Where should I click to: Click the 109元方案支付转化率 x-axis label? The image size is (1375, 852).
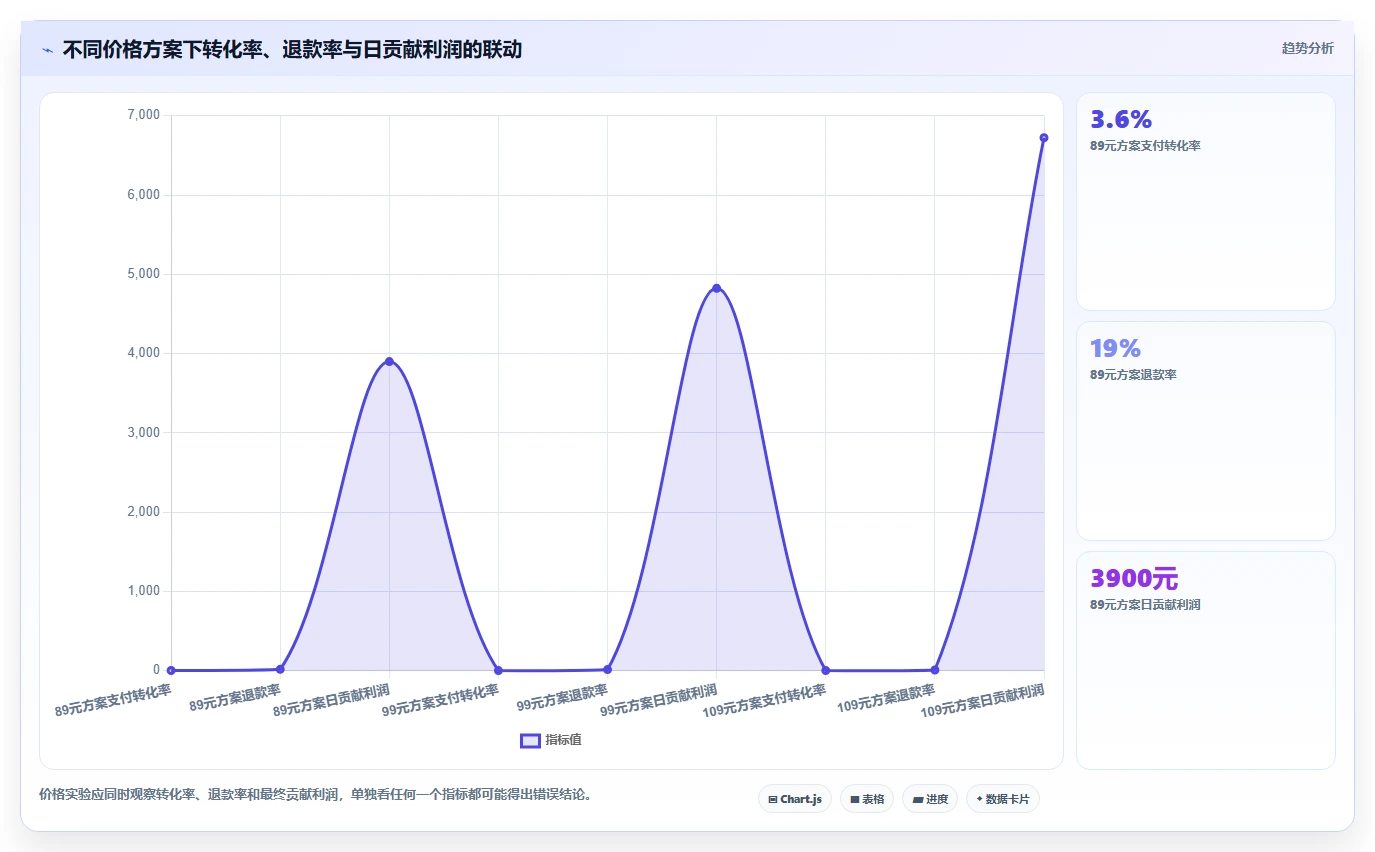pos(765,700)
